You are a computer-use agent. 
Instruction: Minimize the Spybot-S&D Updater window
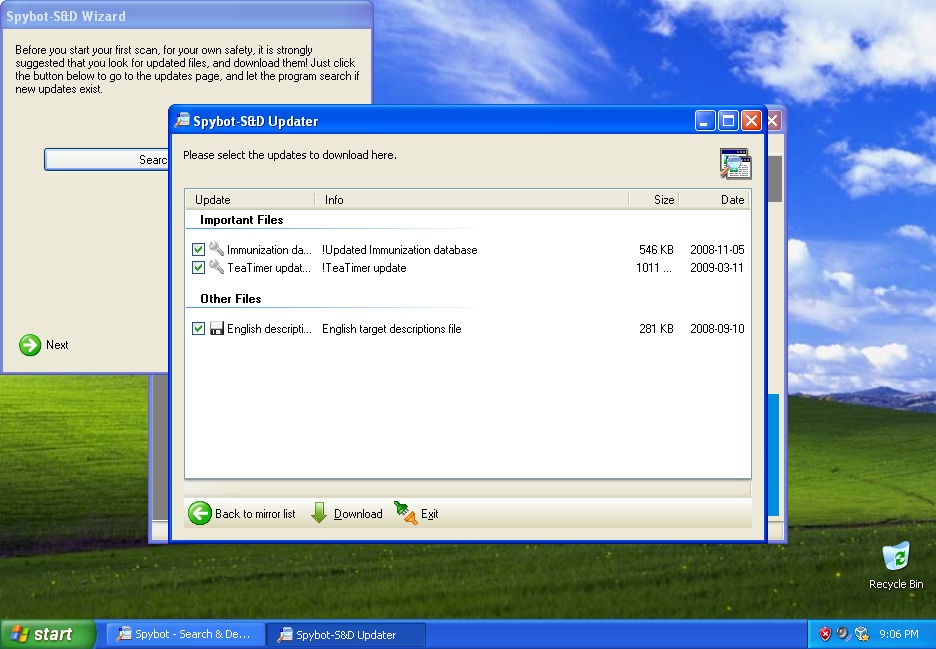(x=705, y=121)
